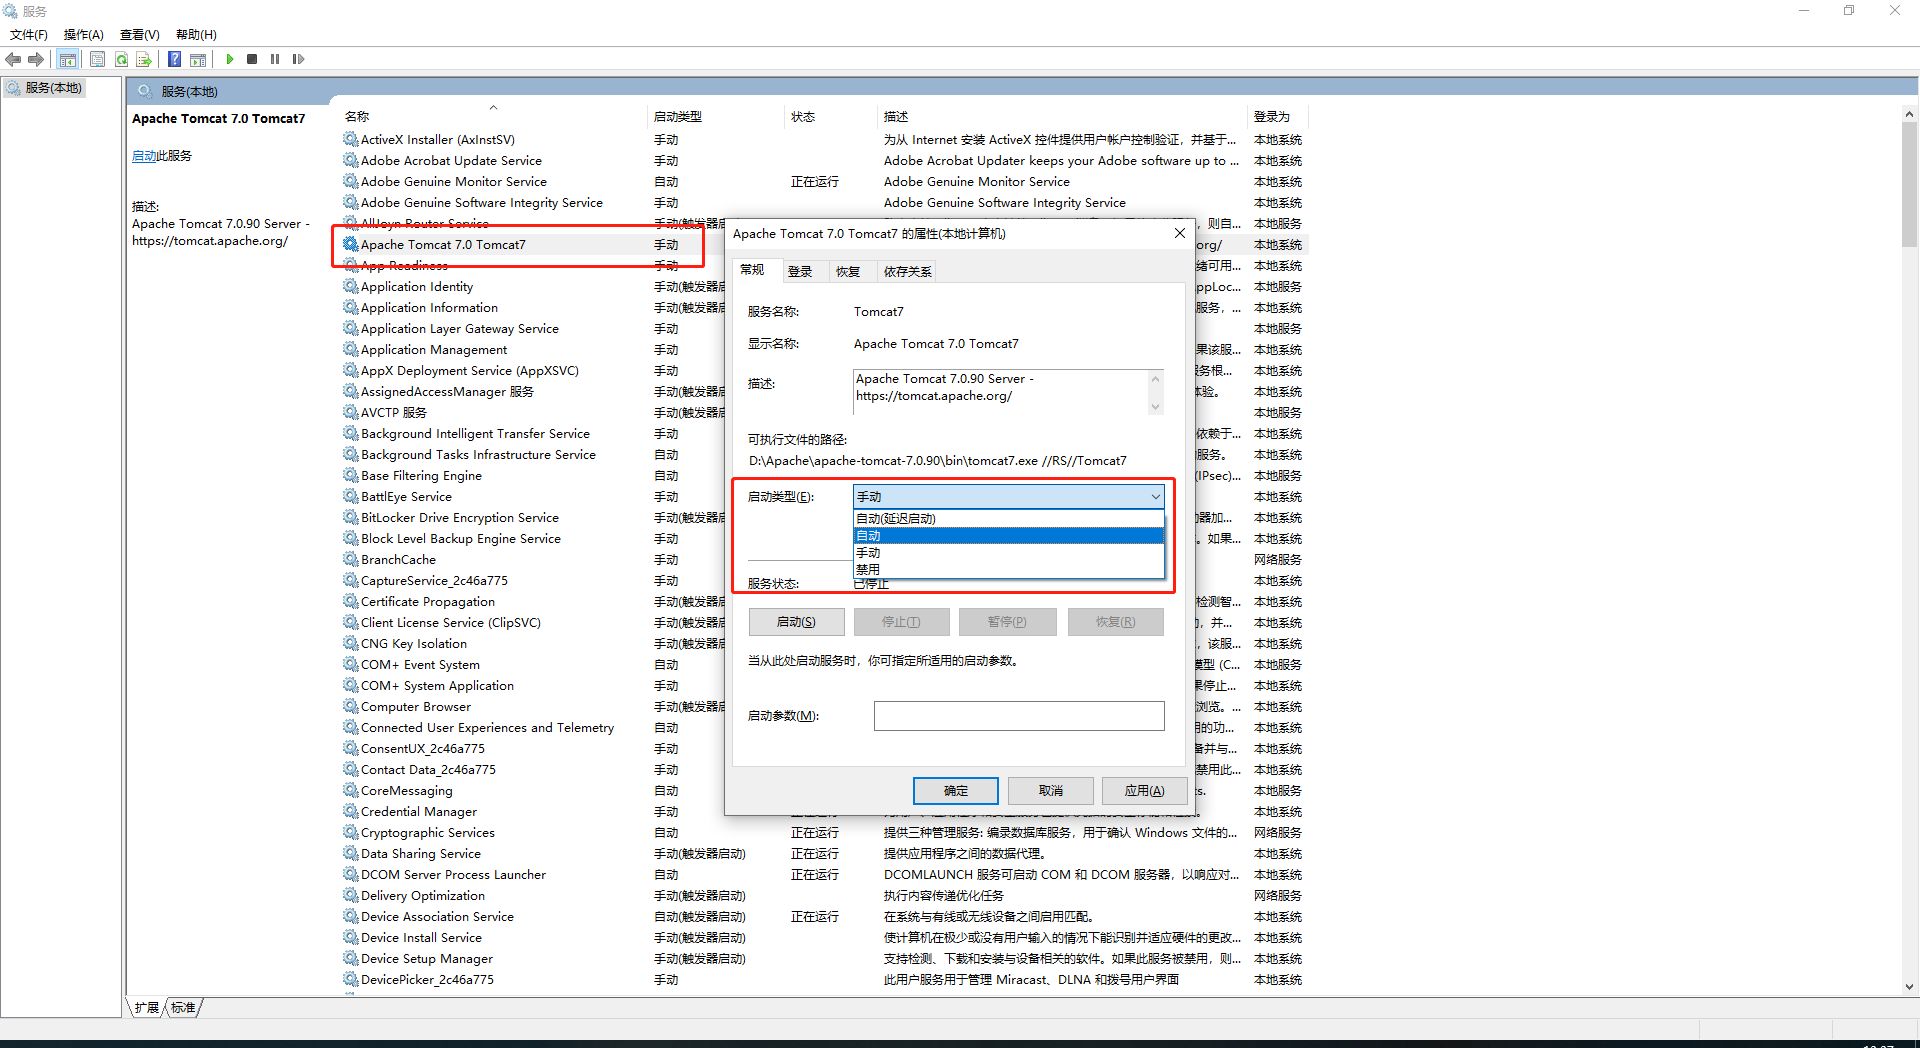1920x1048 pixels.
Task: Choose 手动 option in the startup type list
Action: [1009, 552]
